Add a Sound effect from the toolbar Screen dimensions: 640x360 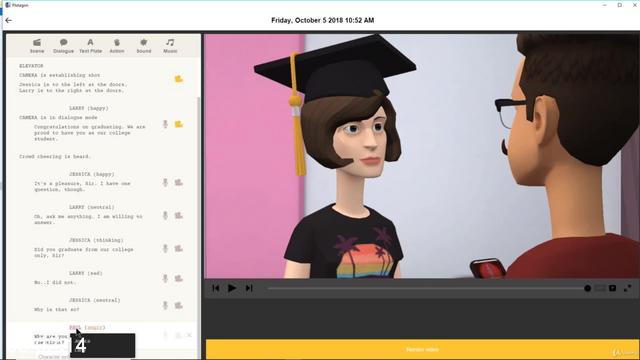[144, 45]
